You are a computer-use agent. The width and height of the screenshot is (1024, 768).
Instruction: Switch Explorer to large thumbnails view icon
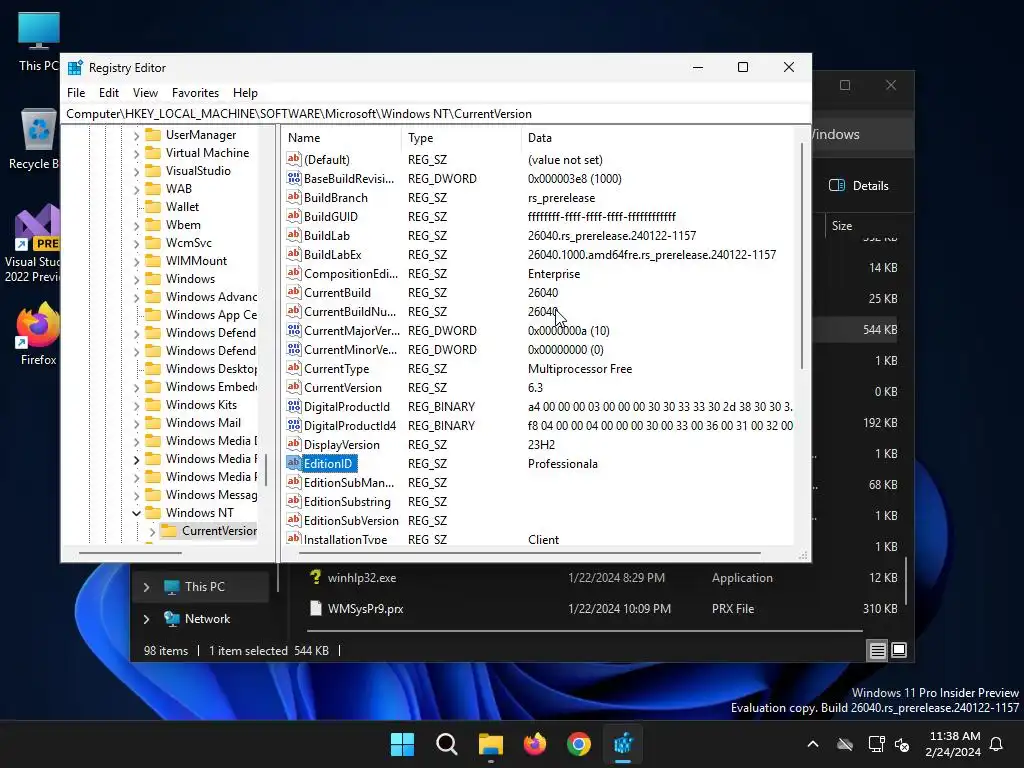(x=899, y=650)
